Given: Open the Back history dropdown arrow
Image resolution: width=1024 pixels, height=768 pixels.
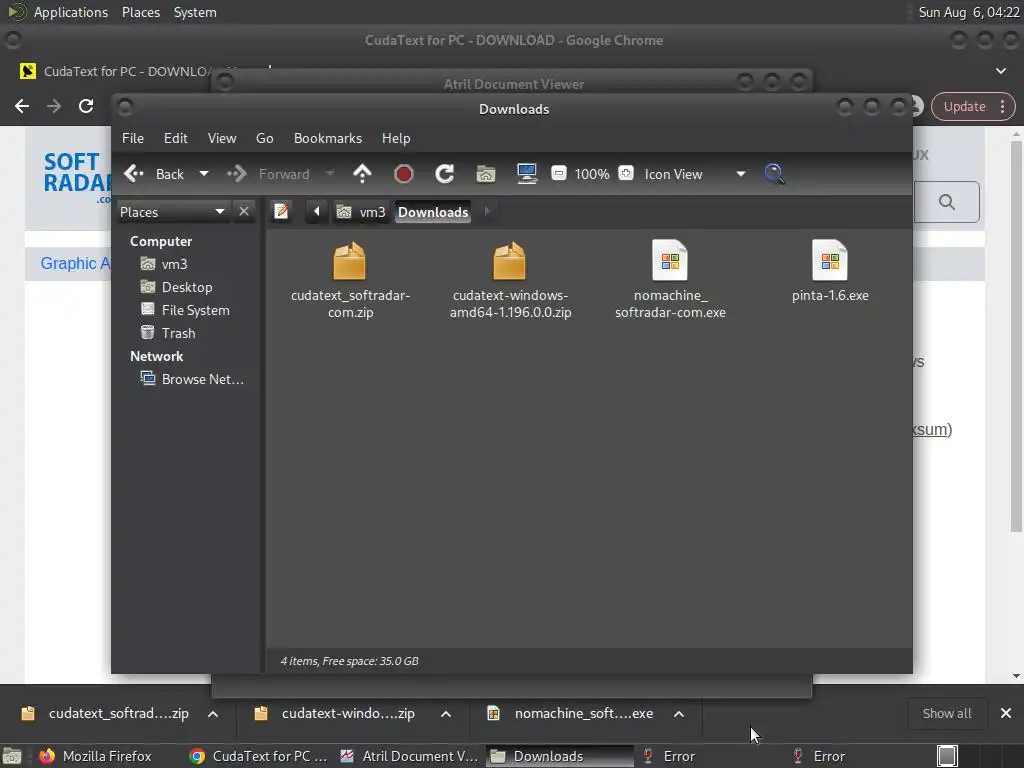Looking at the screenshot, I should (204, 174).
